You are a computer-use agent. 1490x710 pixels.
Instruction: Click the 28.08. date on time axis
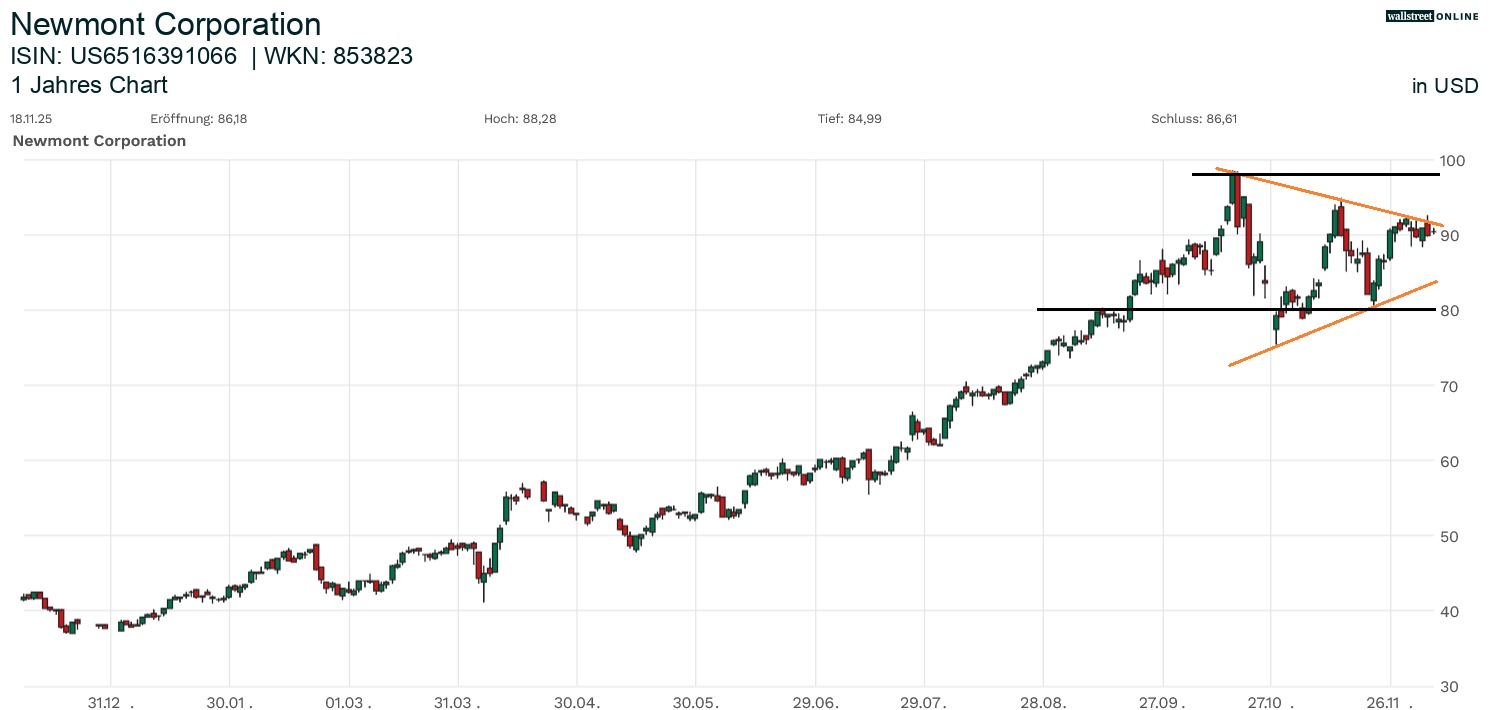(x=1044, y=703)
